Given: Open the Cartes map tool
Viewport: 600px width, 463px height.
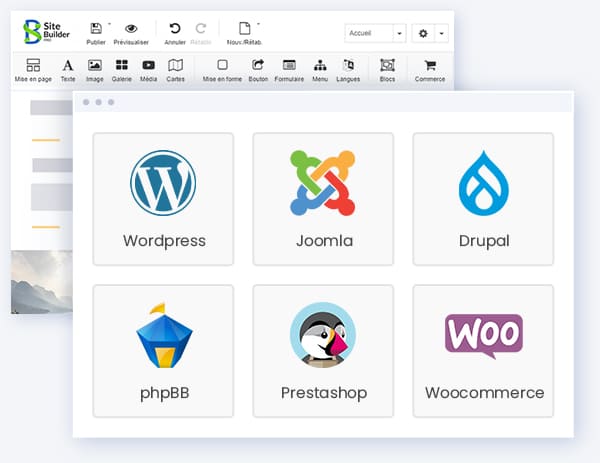Looking at the screenshot, I should [175, 66].
